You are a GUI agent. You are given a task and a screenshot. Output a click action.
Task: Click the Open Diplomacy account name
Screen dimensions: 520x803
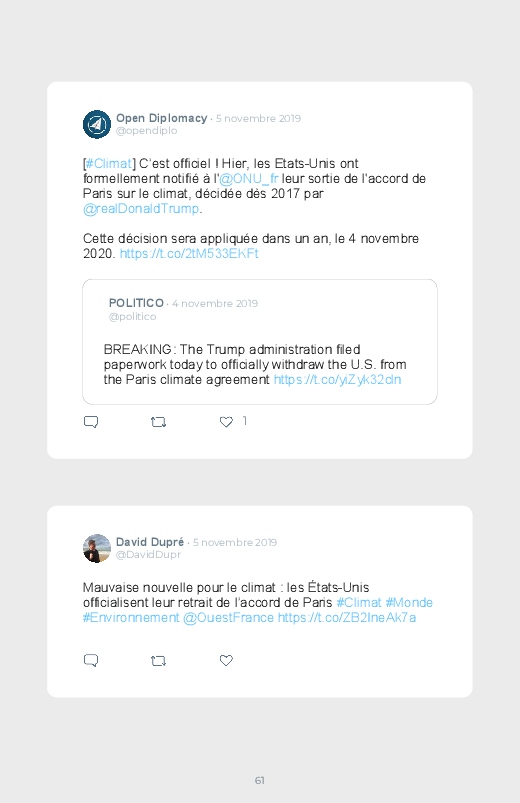pyautogui.click(x=161, y=118)
